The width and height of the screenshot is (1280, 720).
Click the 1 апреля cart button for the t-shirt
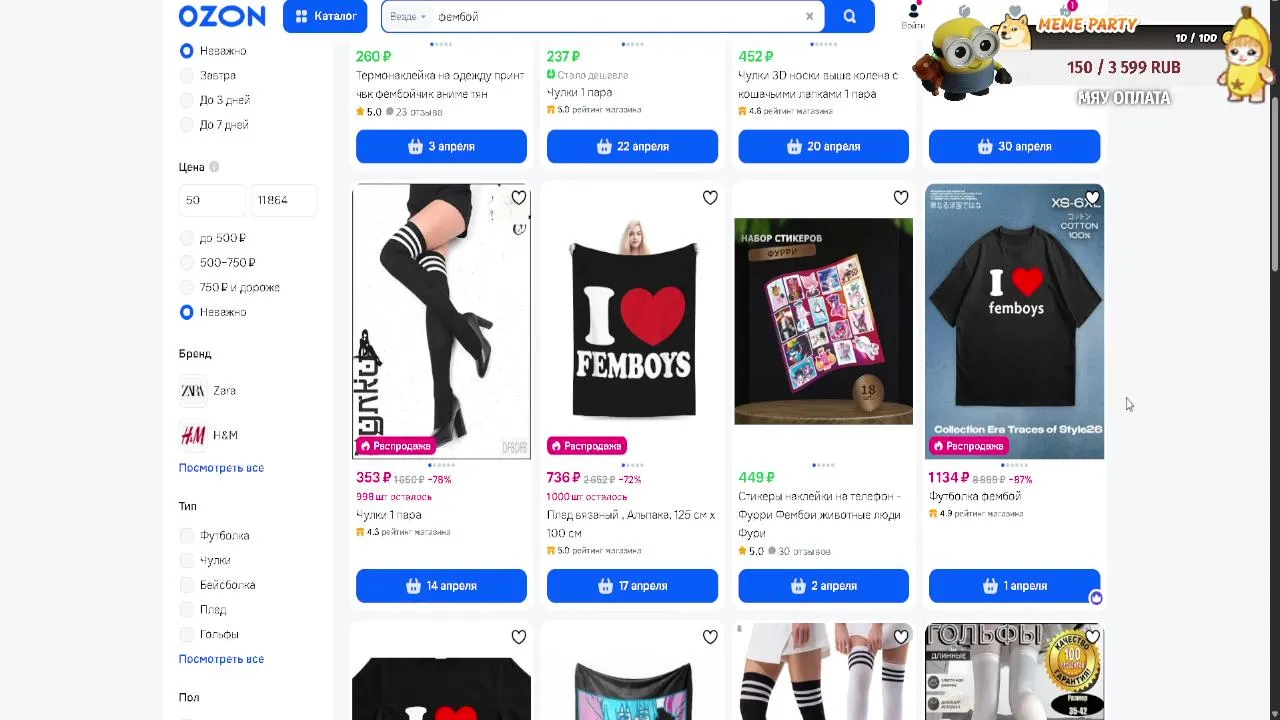[x=1014, y=586]
